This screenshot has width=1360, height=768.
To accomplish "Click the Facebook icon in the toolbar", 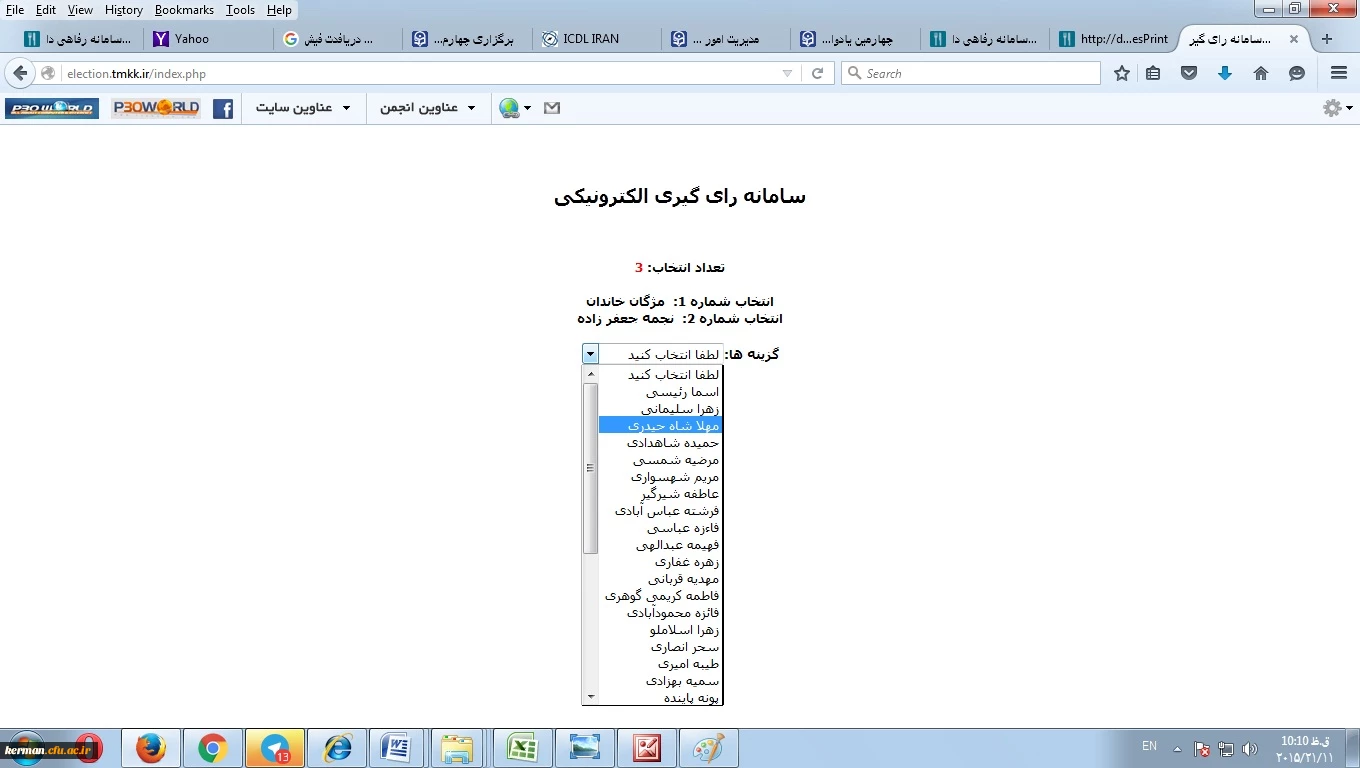I will [223, 108].
